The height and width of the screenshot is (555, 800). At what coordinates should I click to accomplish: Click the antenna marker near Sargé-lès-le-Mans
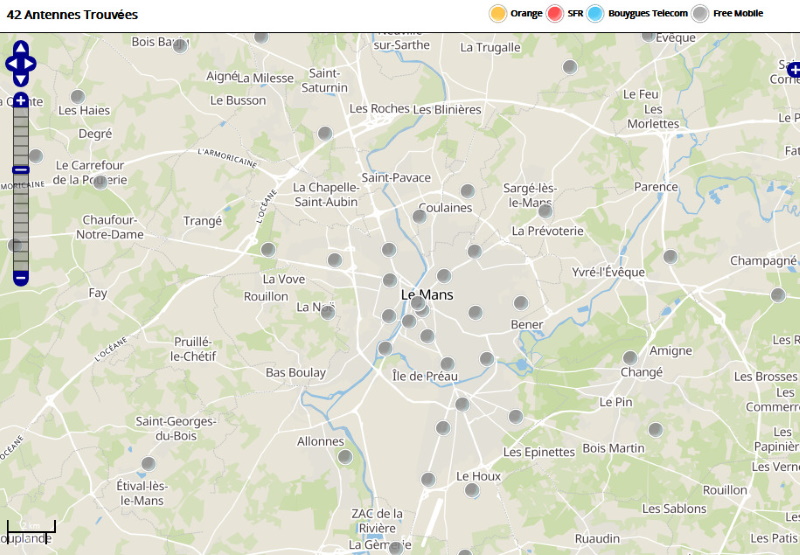click(545, 211)
